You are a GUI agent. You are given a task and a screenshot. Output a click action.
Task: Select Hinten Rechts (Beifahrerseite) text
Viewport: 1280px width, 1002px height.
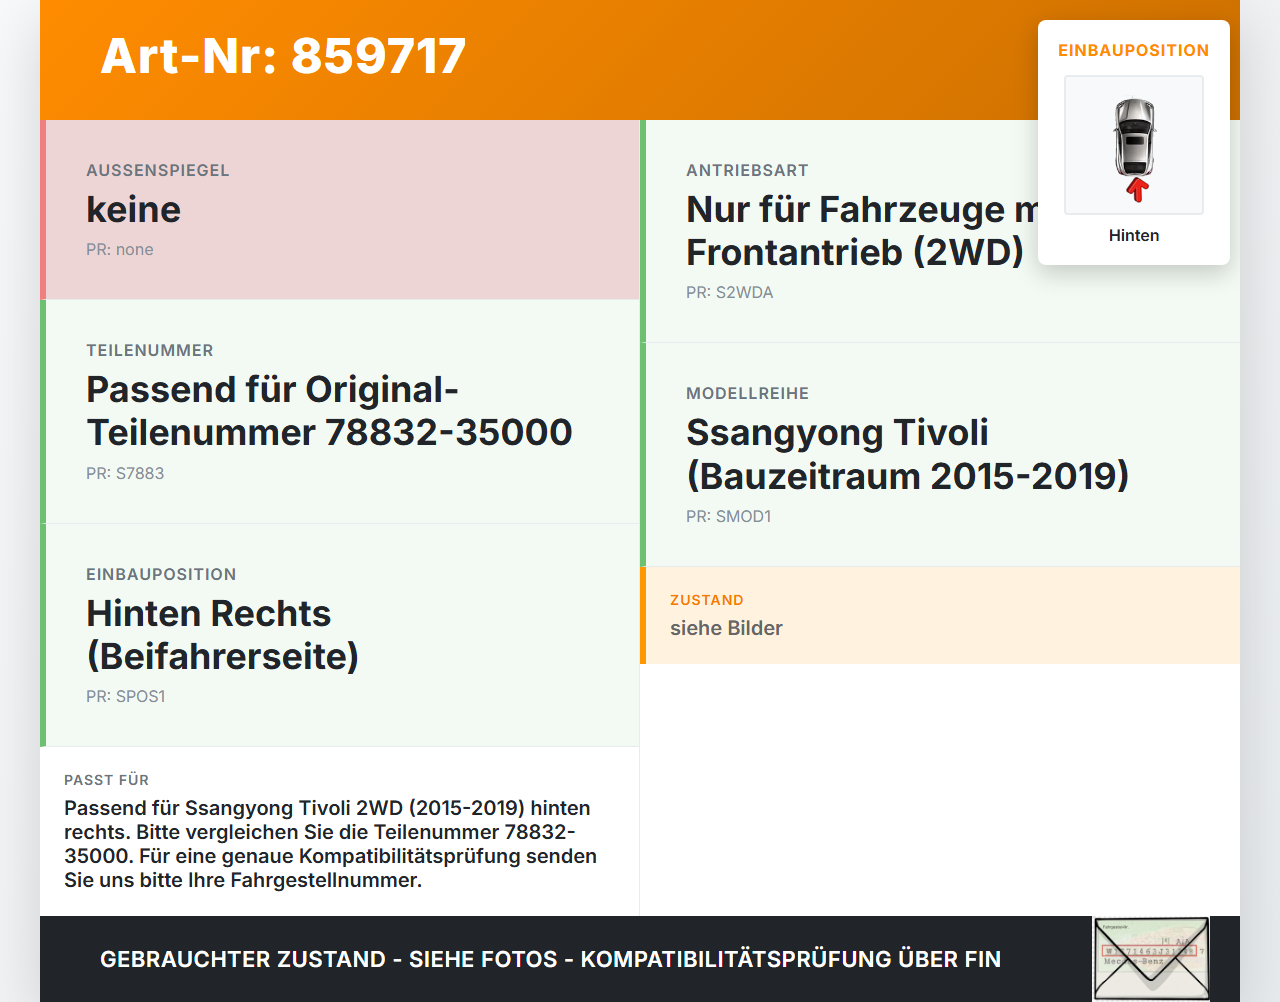[222, 635]
